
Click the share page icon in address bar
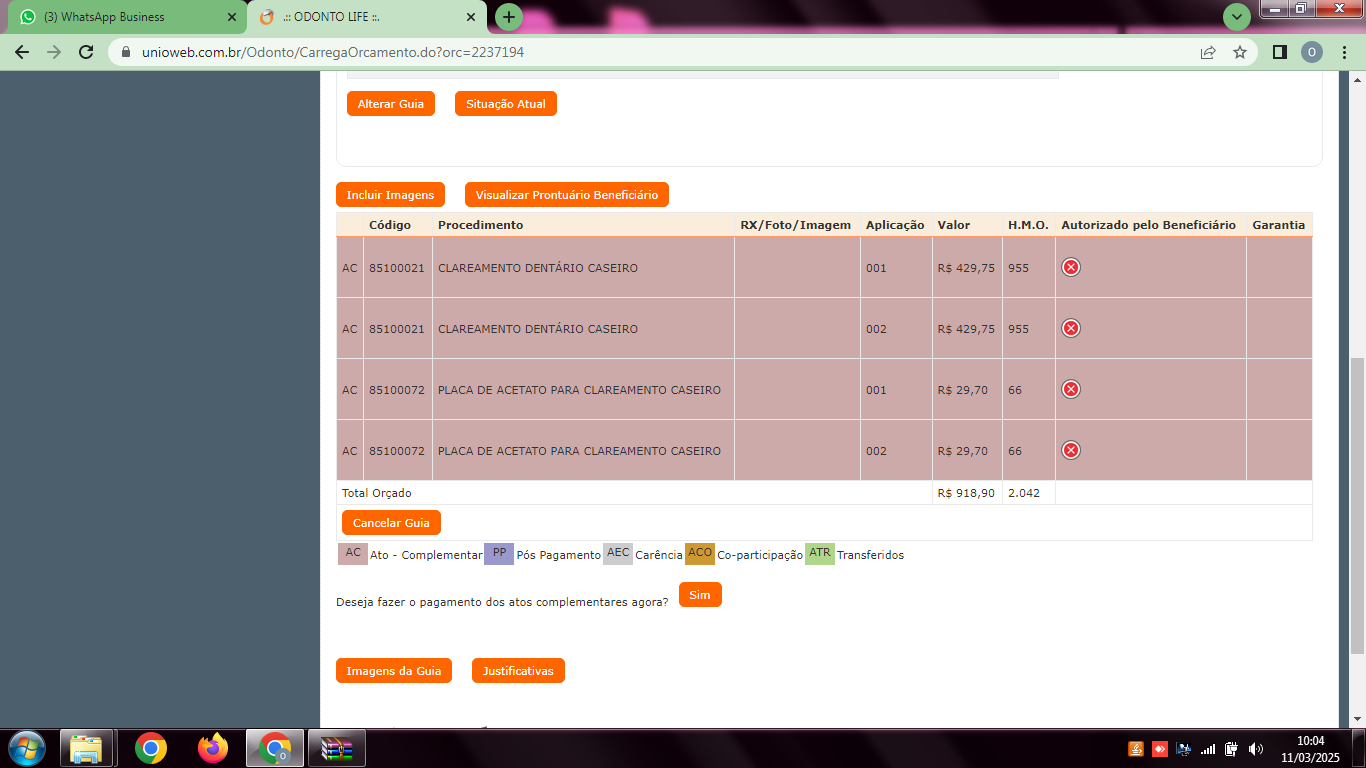tap(1208, 52)
